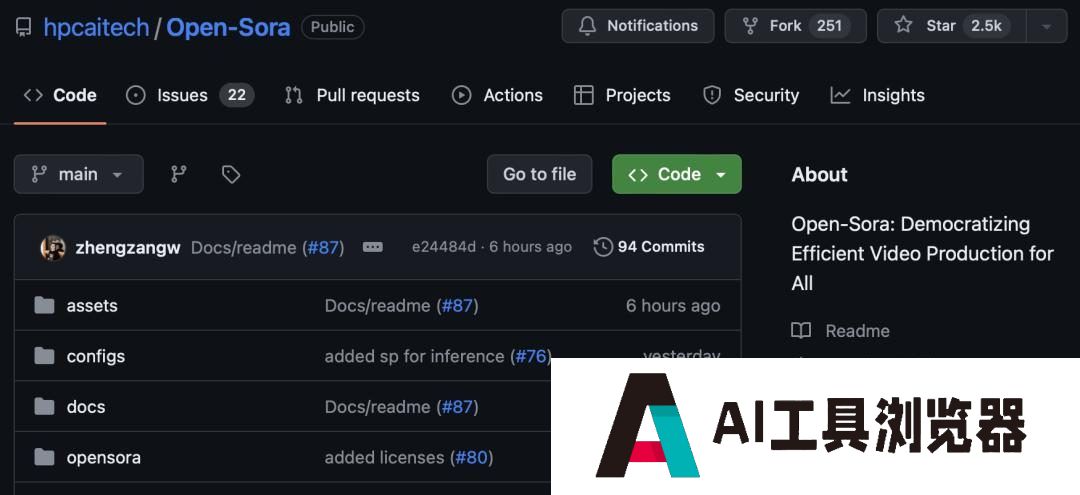1080x495 pixels.
Task: Open the zhengzangw author link
Action: click(128, 247)
